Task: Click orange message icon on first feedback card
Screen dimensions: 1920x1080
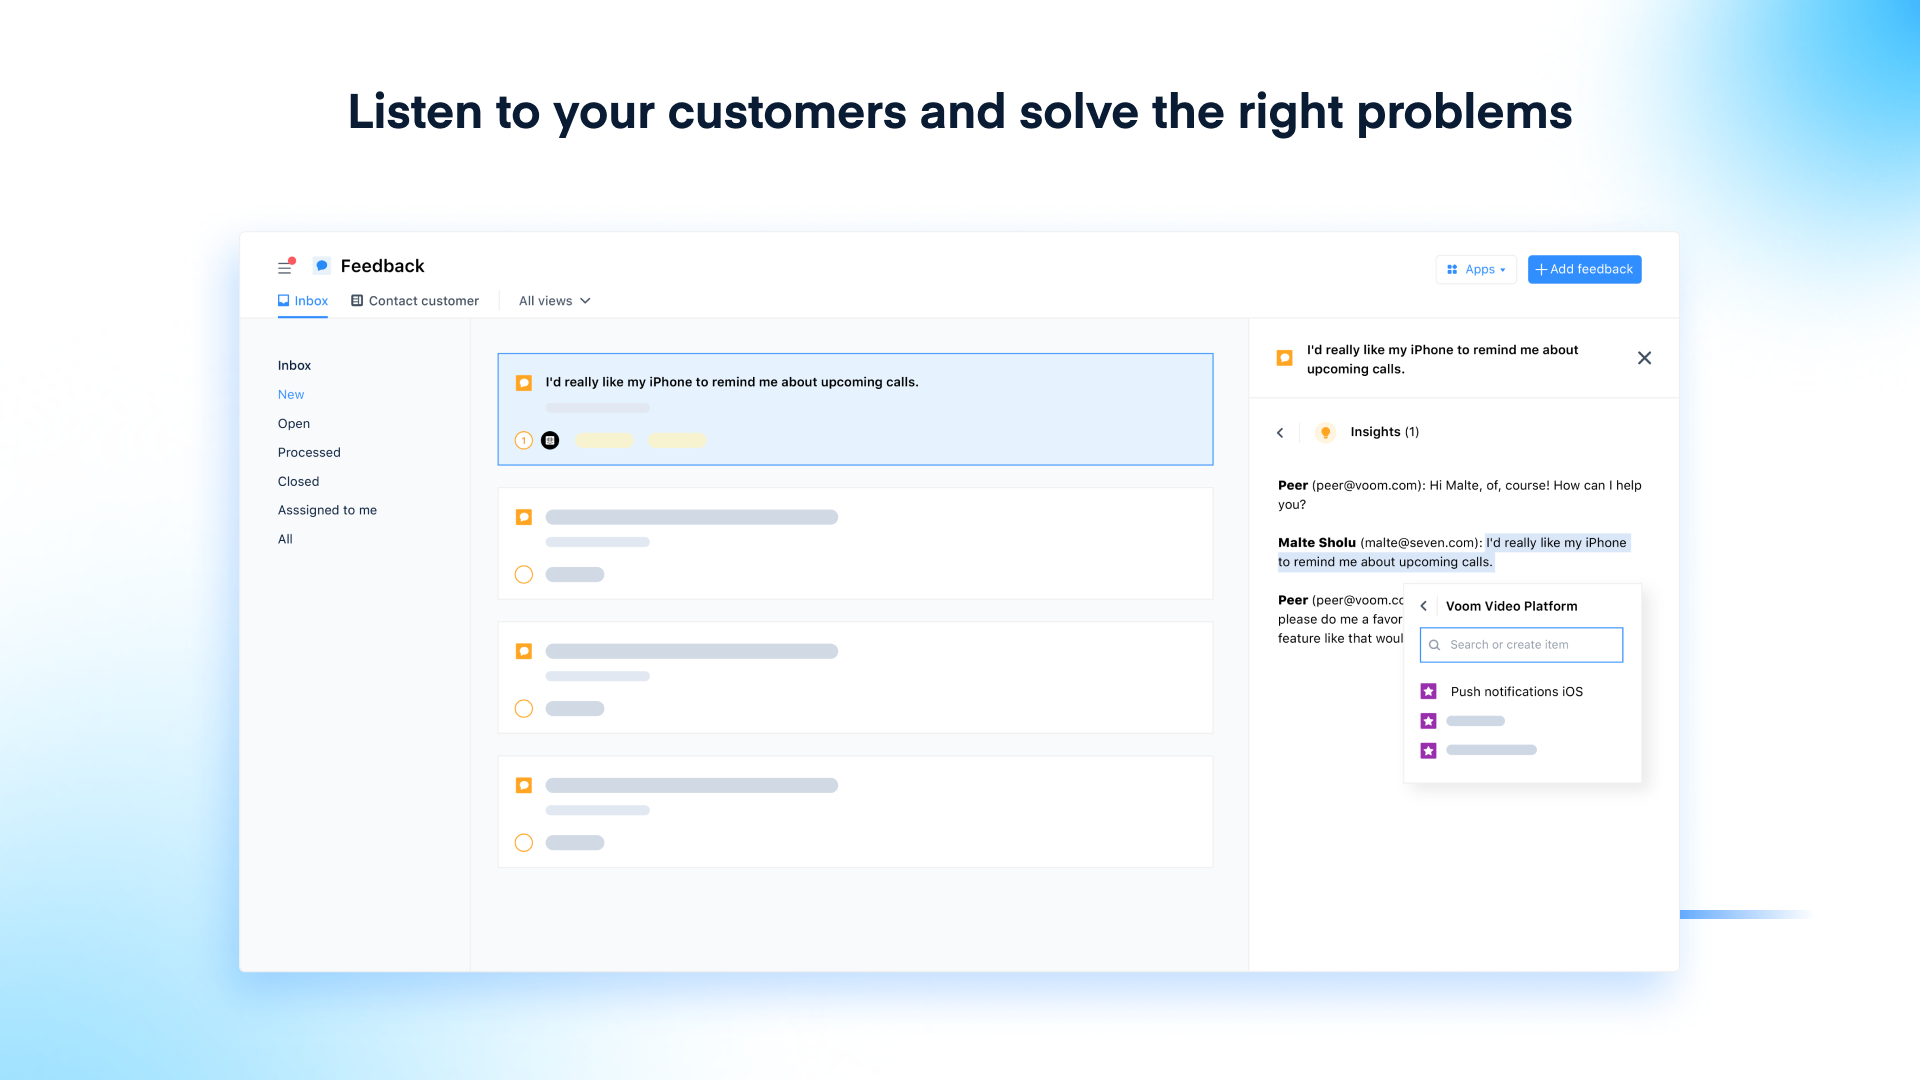Action: click(x=523, y=383)
